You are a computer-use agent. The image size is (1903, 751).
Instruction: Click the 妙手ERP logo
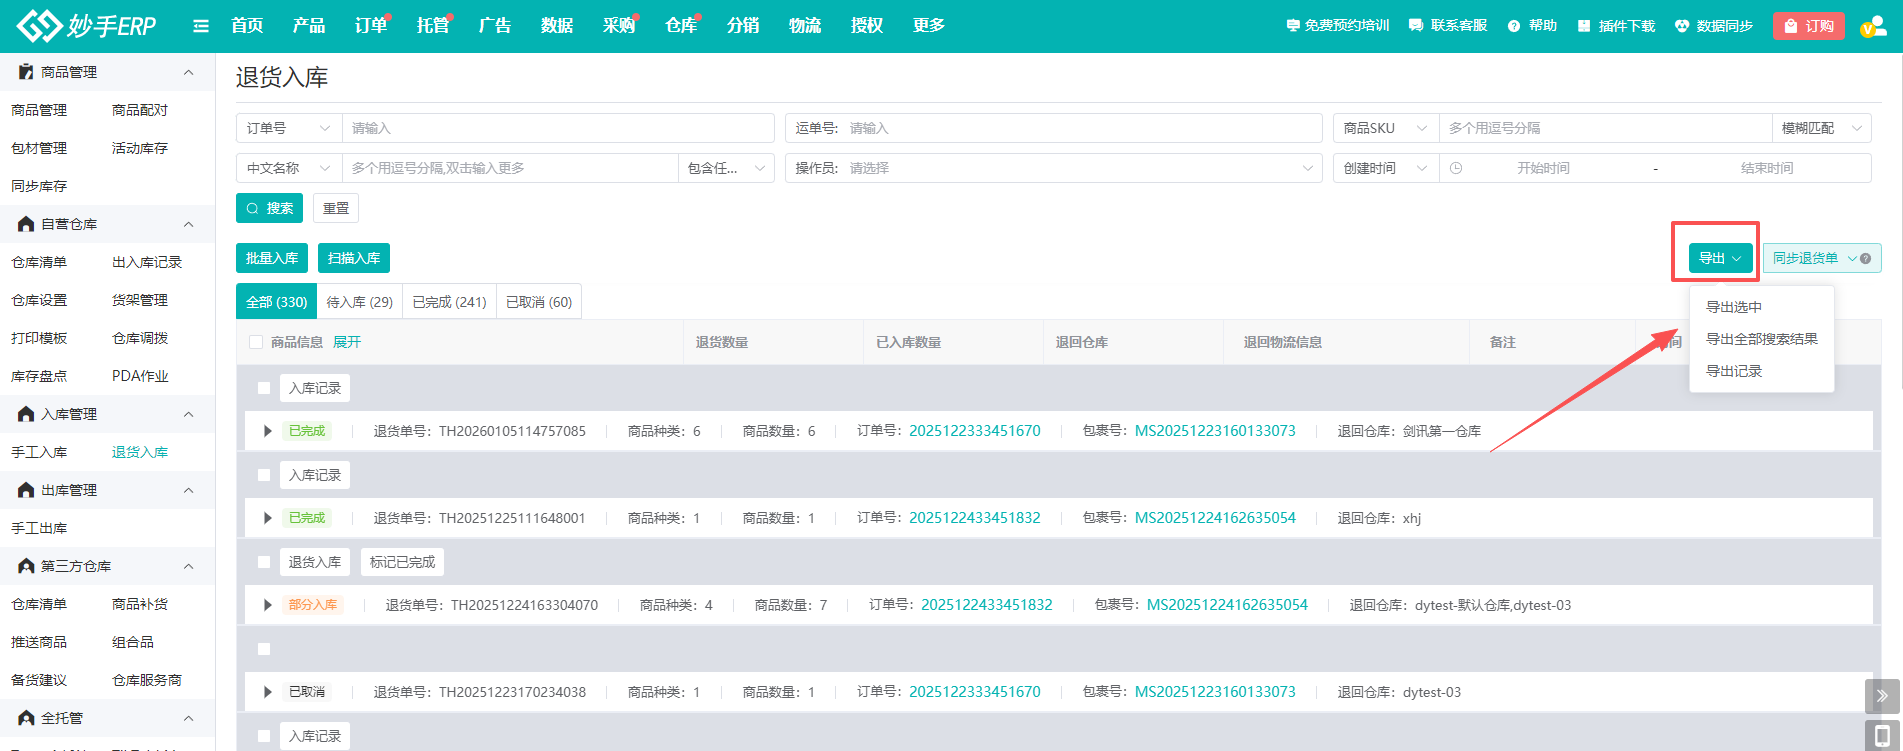click(x=87, y=26)
